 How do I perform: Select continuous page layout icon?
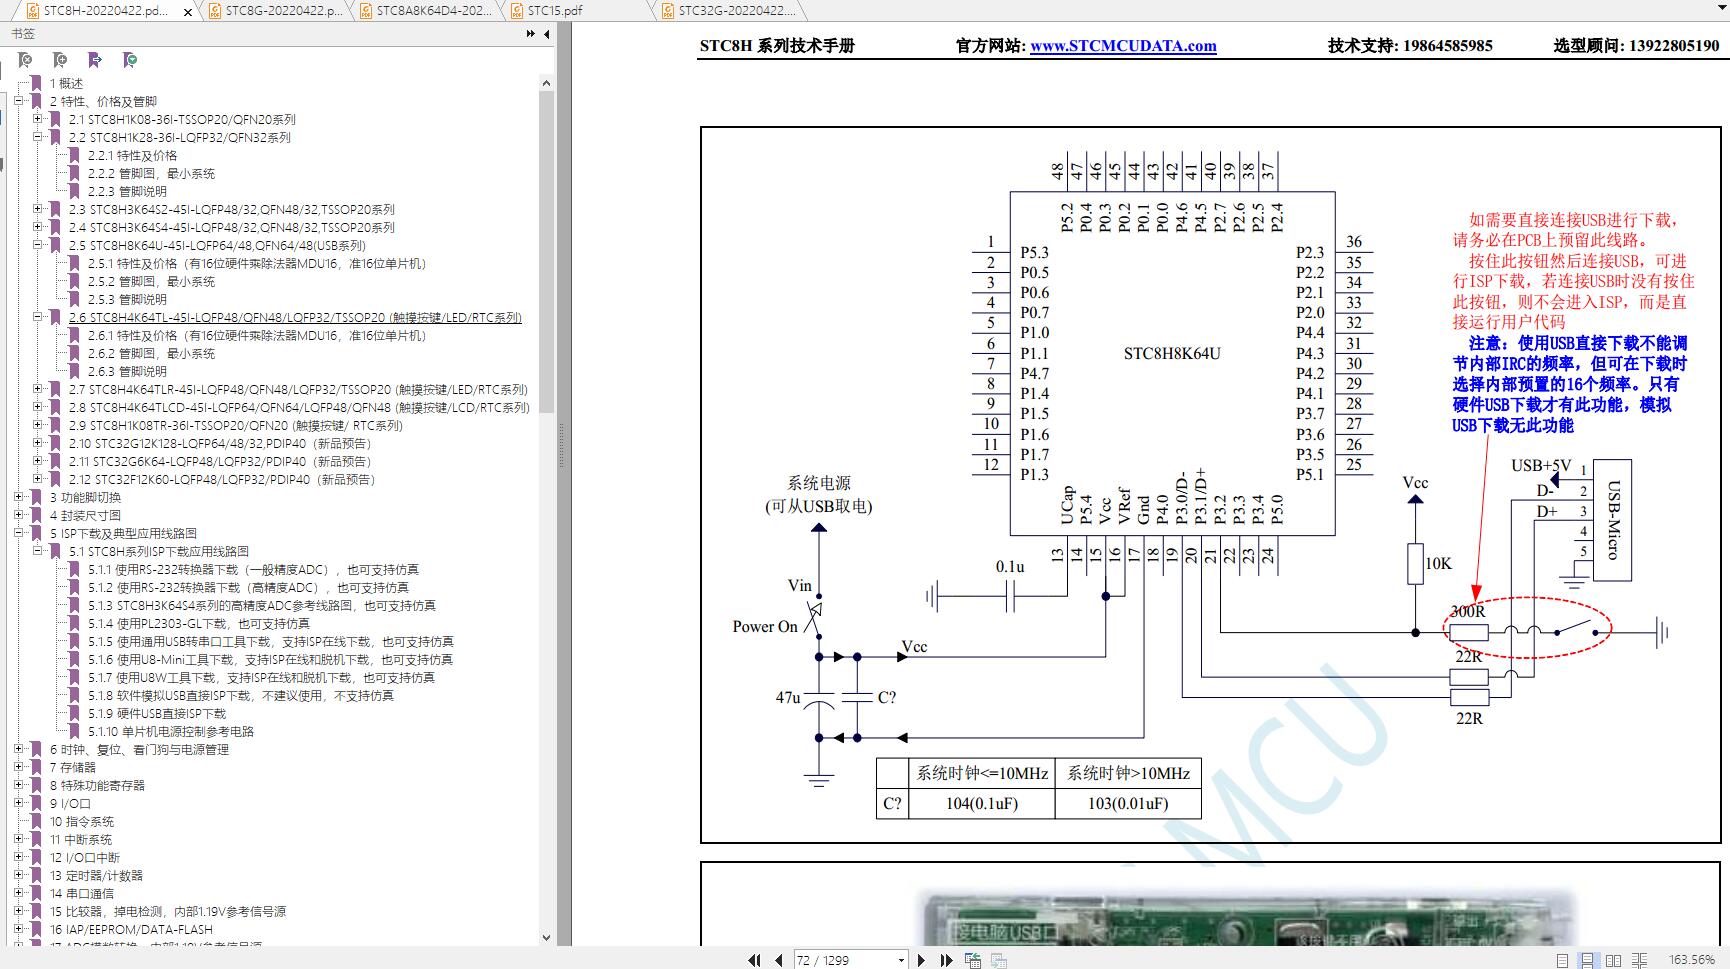coord(1587,960)
